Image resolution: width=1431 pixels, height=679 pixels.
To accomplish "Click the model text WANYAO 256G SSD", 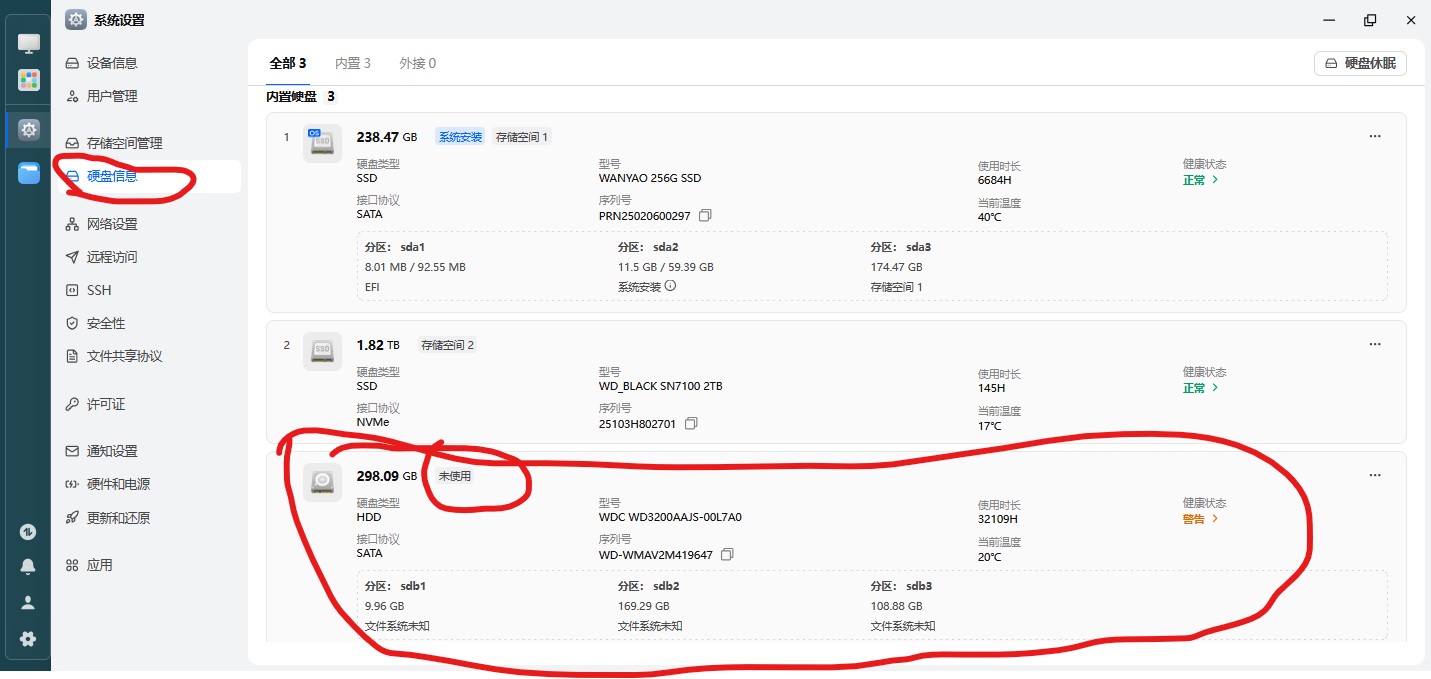I will [x=650, y=178].
